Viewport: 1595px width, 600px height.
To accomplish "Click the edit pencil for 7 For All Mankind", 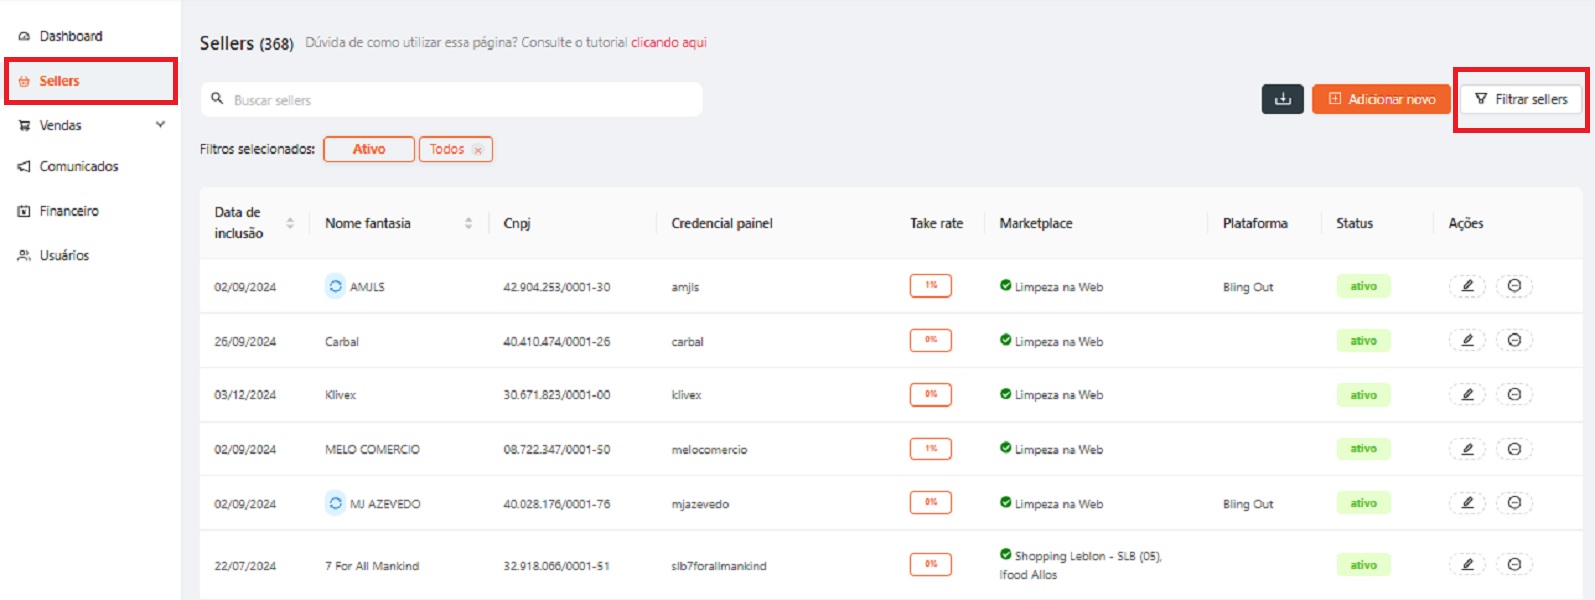I will [1467, 565].
